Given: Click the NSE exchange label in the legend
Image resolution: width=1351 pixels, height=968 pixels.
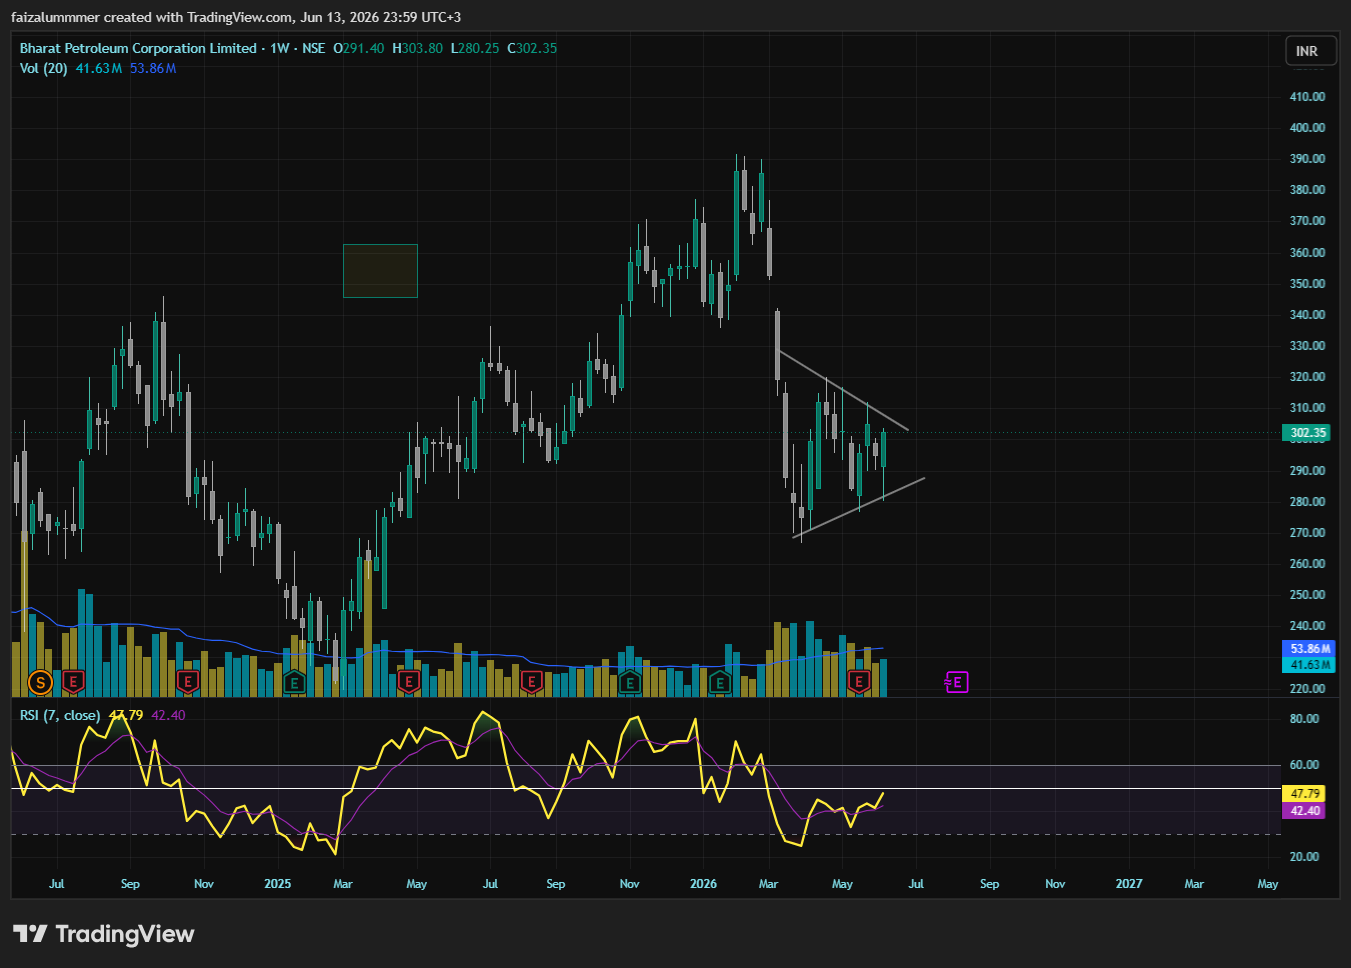Looking at the screenshot, I should point(314,48).
